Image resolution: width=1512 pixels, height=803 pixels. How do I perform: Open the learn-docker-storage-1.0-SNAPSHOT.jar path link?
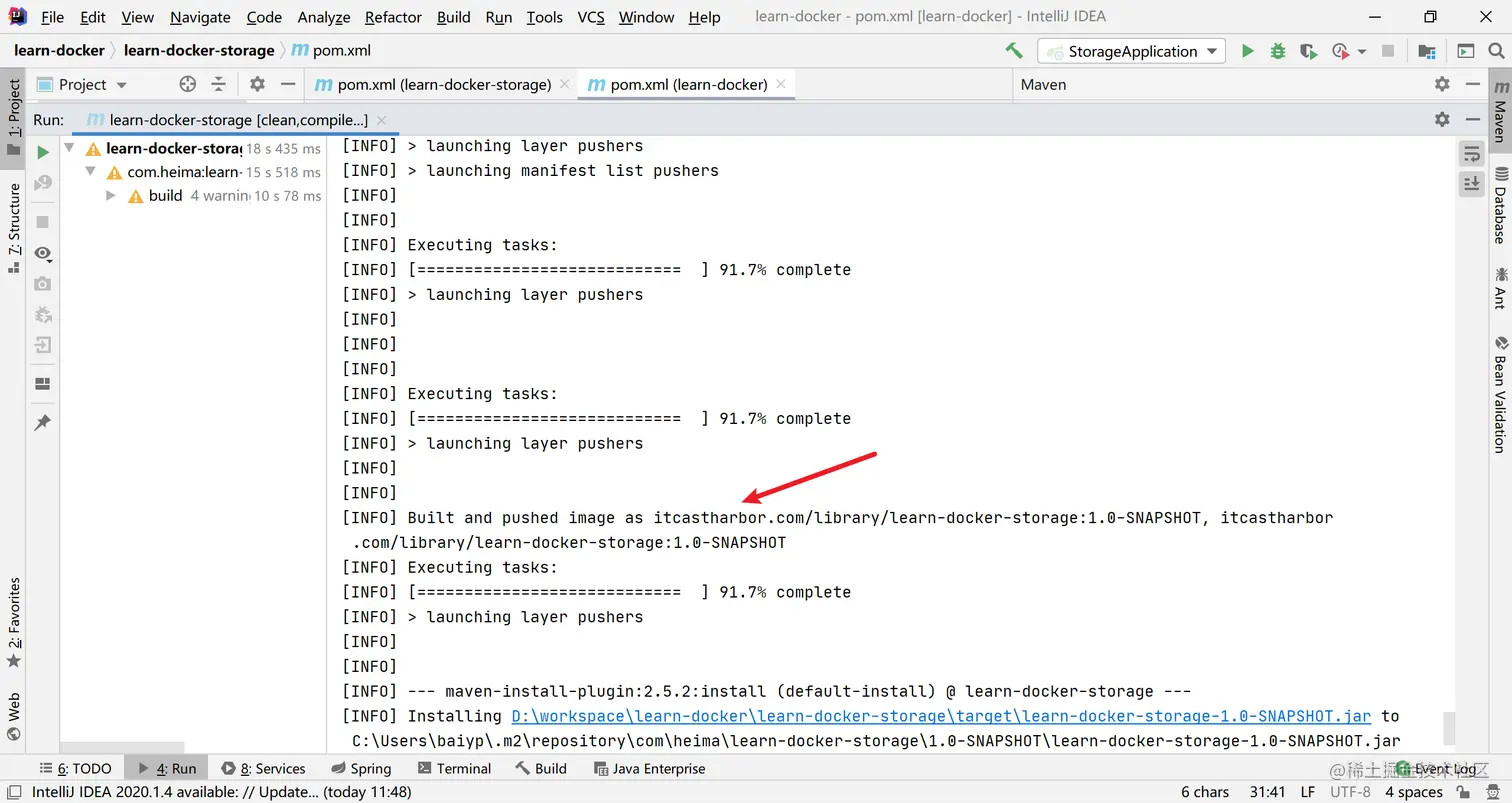click(941, 716)
